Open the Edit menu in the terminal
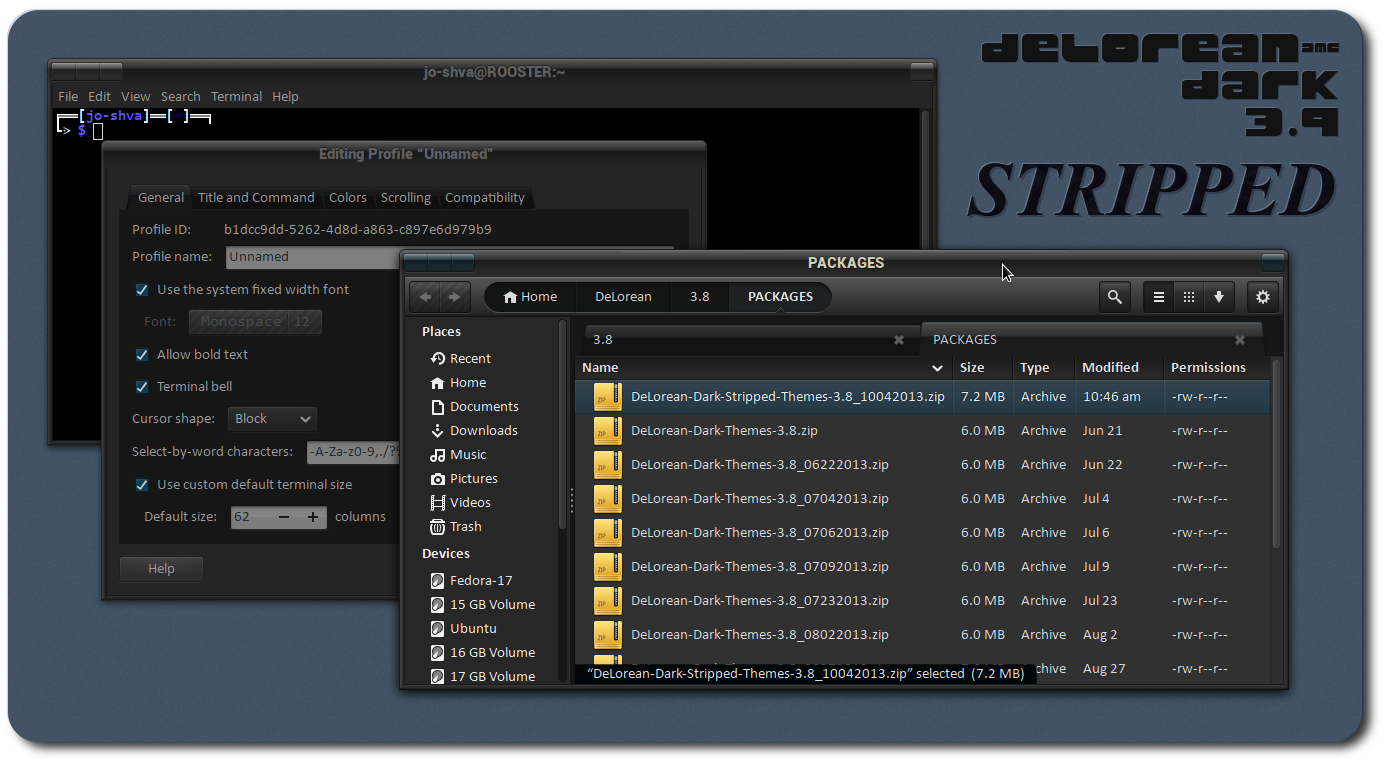Image resolution: width=1386 pixels, height=765 pixels. click(99, 97)
